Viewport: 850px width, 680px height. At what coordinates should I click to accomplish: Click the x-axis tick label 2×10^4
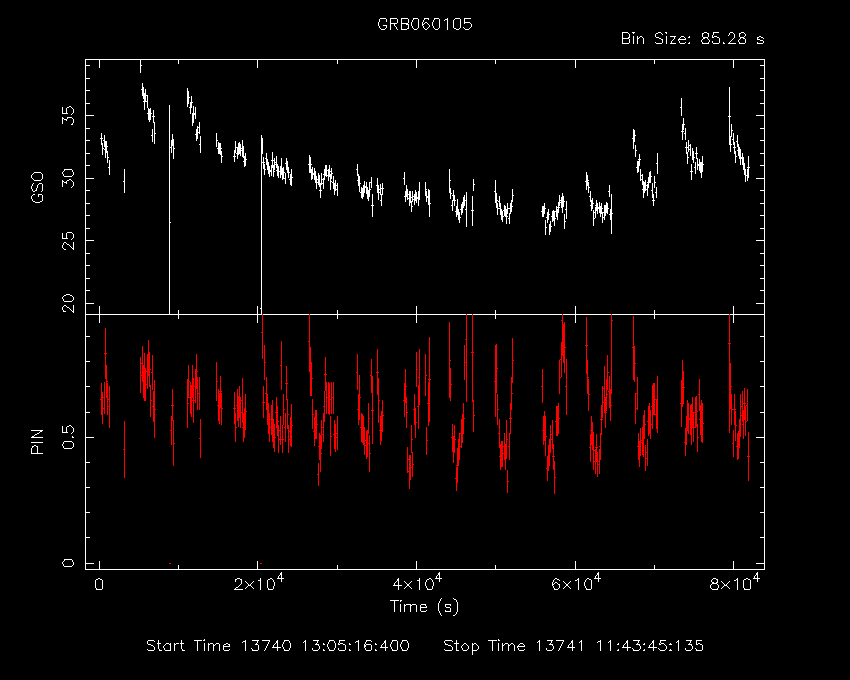(x=259, y=582)
